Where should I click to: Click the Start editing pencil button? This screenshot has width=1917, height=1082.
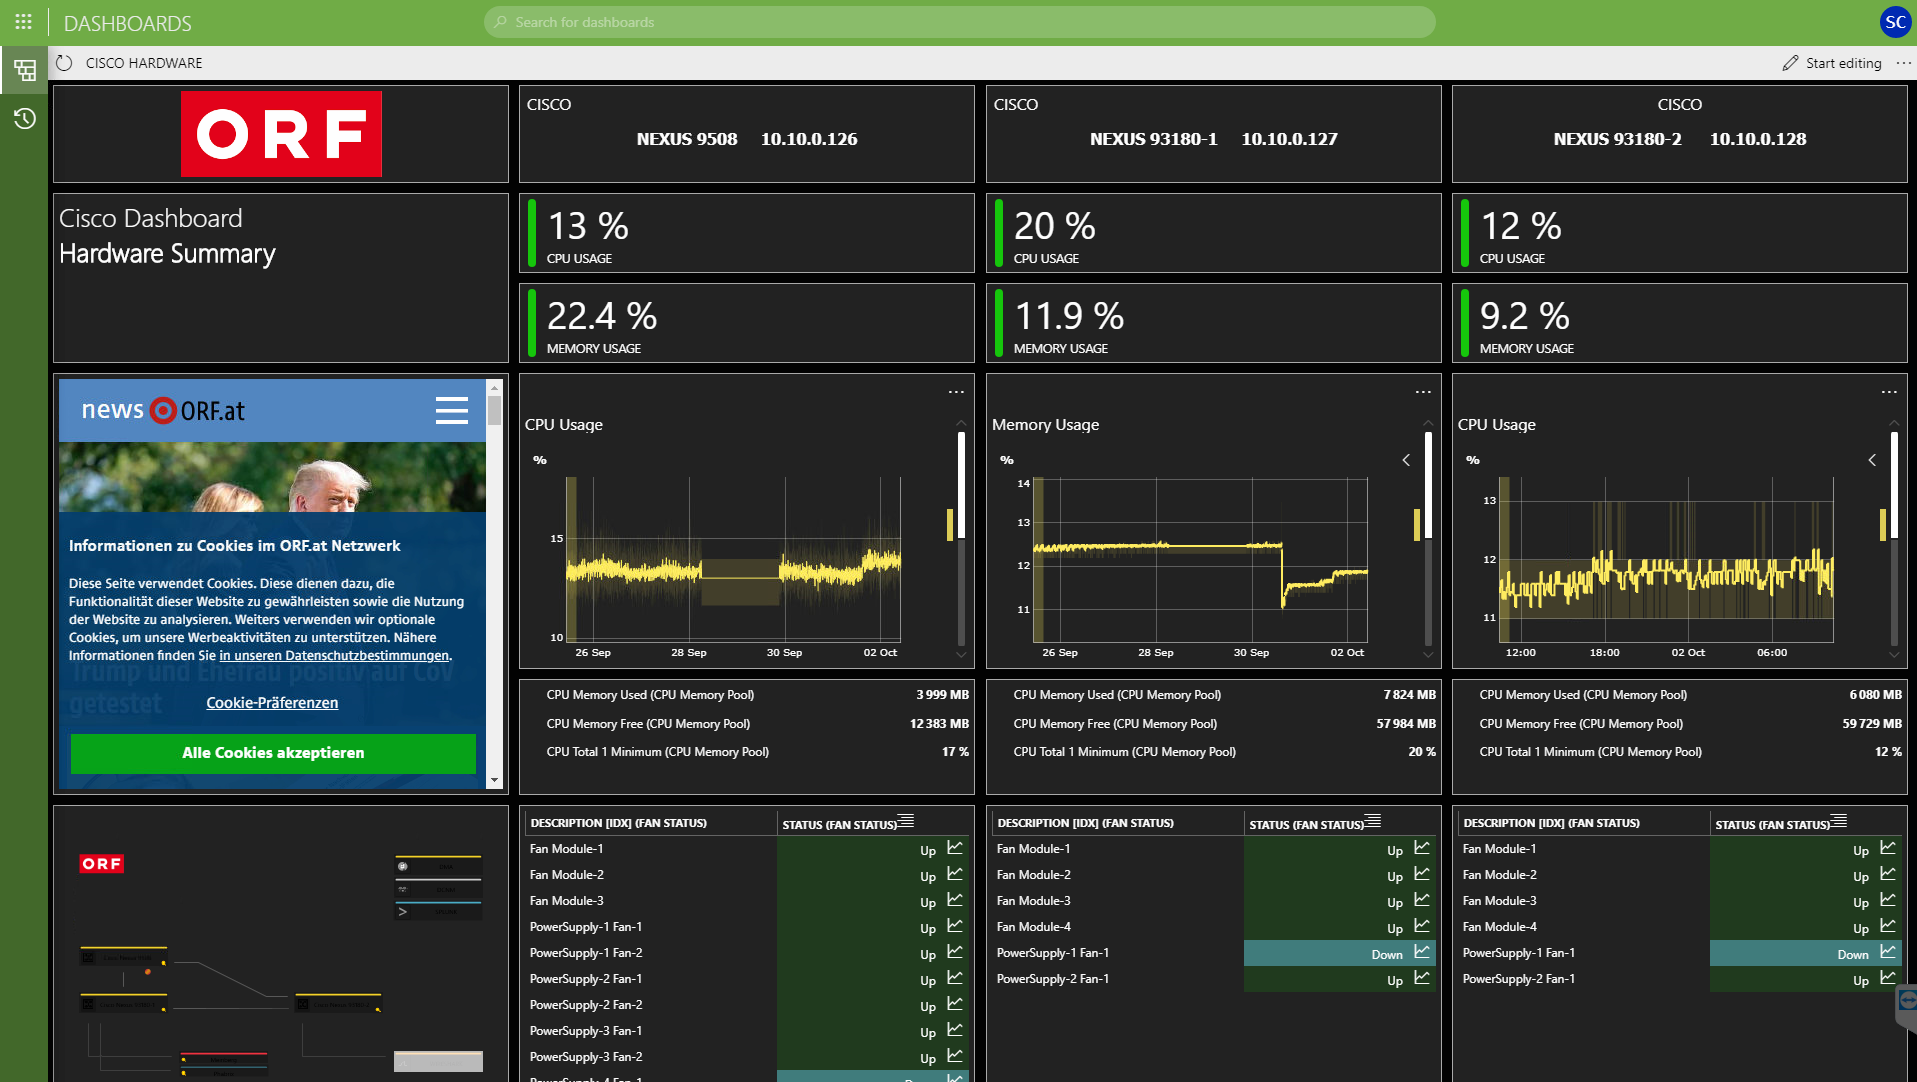tap(1832, 63)
